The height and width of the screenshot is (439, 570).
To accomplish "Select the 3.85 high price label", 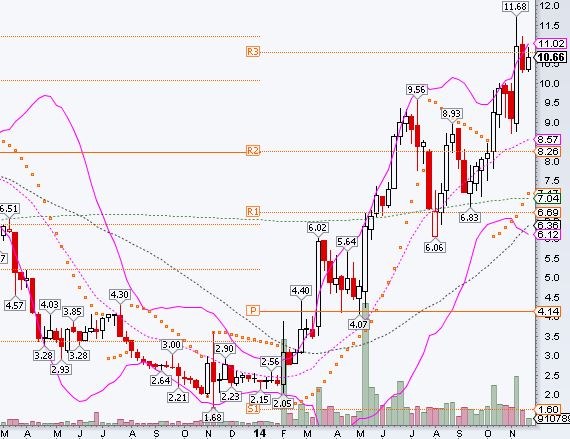I will pos(73,312).
